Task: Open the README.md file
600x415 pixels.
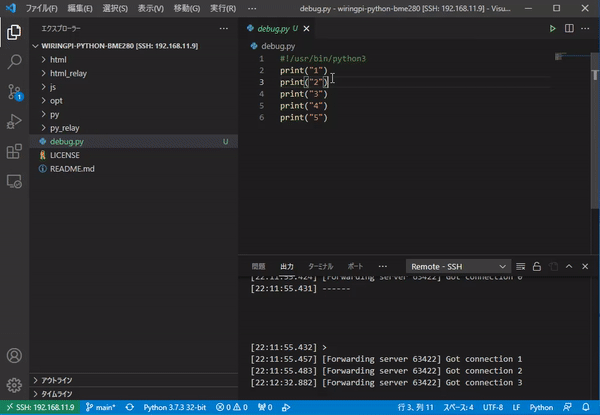Action: pos(133,169)
